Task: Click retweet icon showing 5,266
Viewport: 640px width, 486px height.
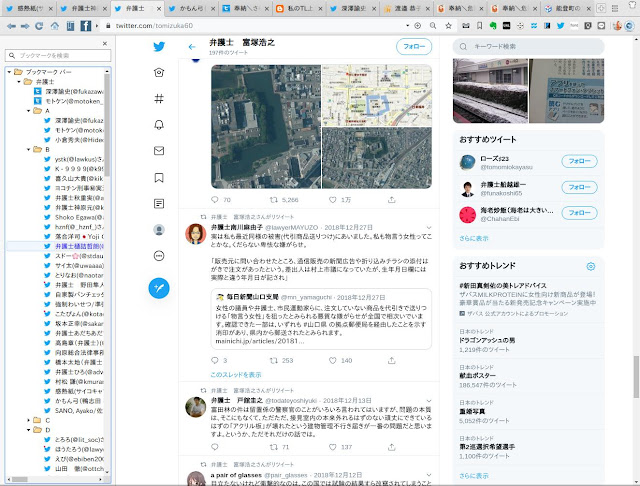Action: coord(273,200)
